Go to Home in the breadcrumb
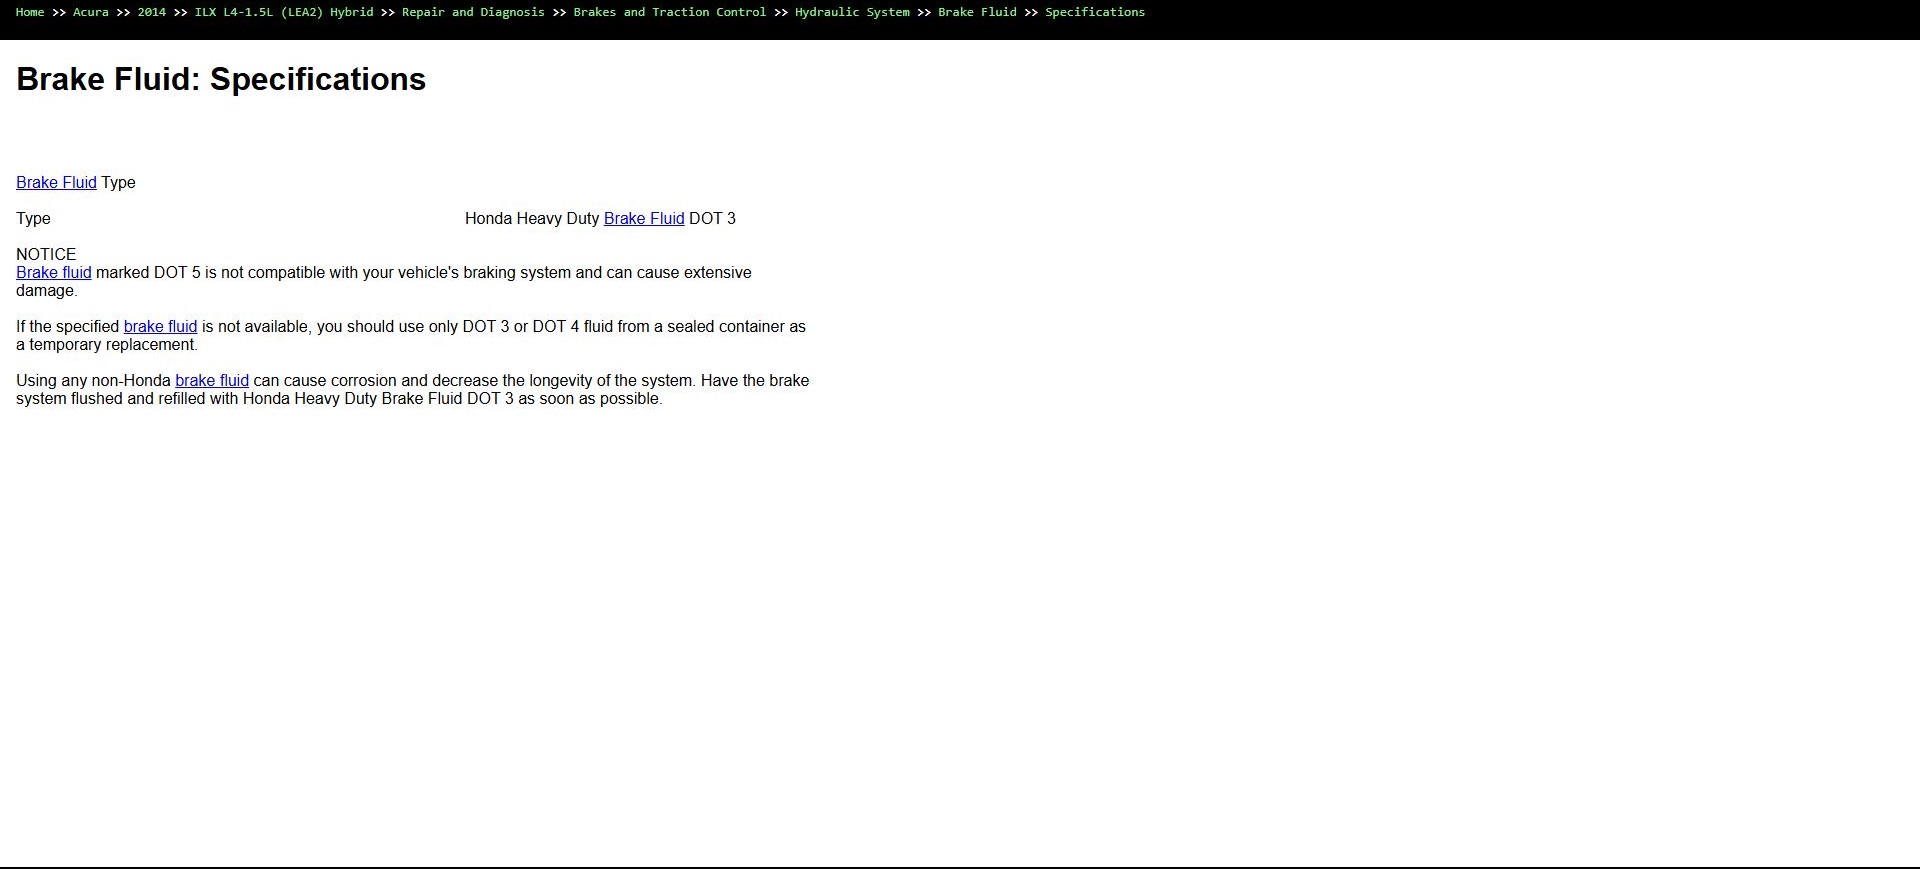The image size is (1920, 869). 30,12
